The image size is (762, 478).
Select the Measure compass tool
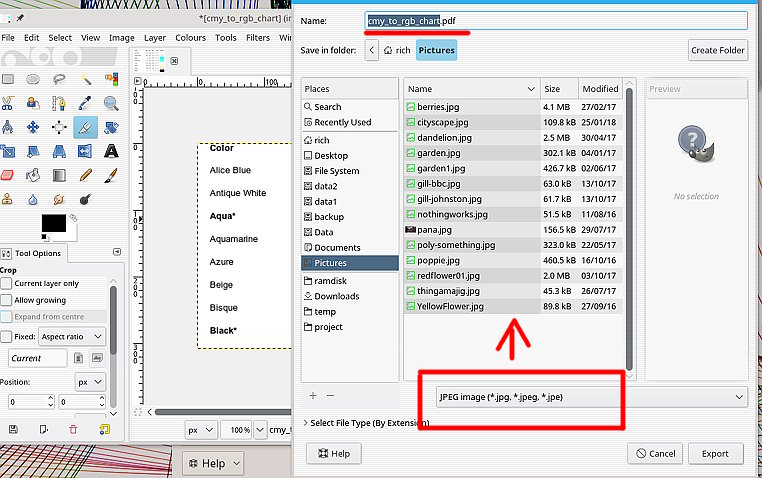point(7,127)
